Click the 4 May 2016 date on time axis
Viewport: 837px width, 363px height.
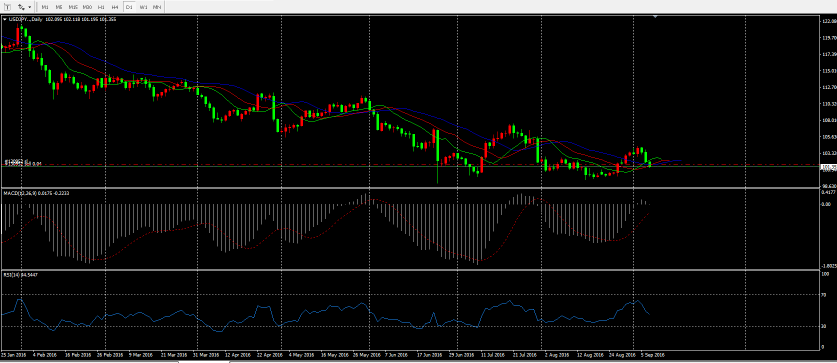[x=302, y=354]
